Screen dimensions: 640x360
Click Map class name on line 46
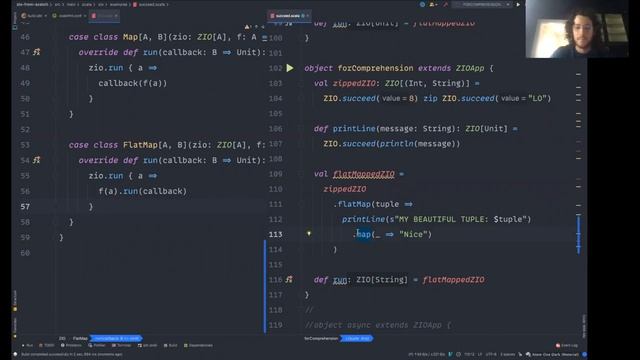130,37
